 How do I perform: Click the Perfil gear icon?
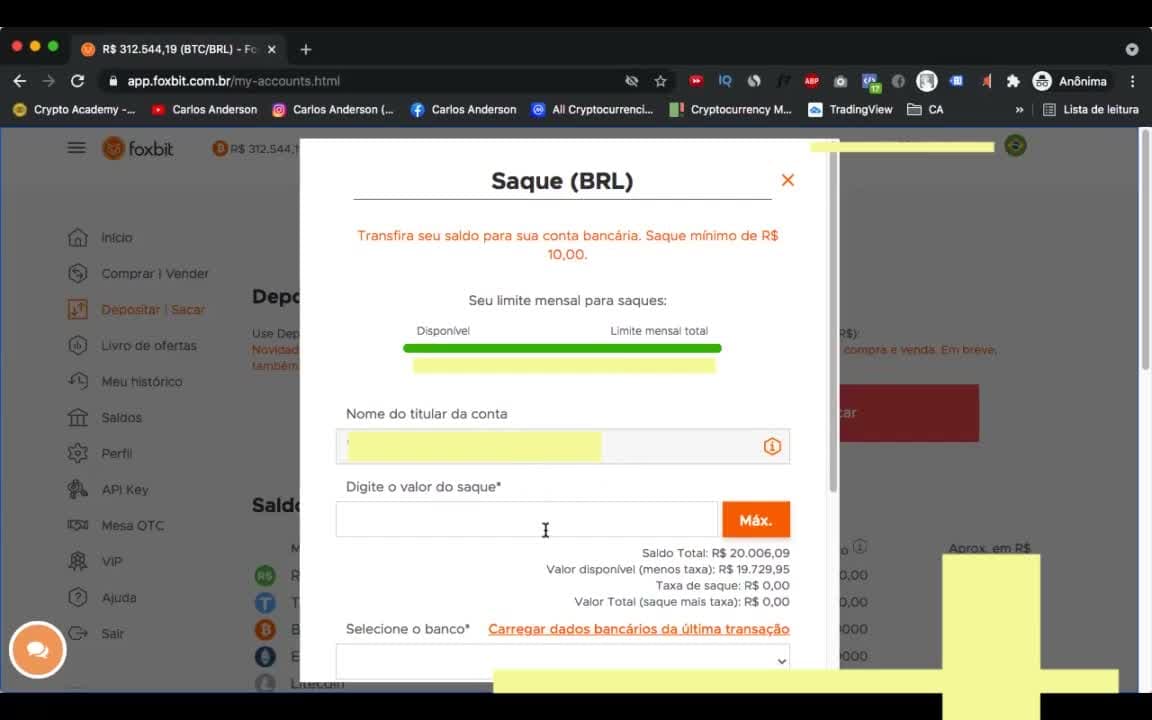click(x=78, y=453)
